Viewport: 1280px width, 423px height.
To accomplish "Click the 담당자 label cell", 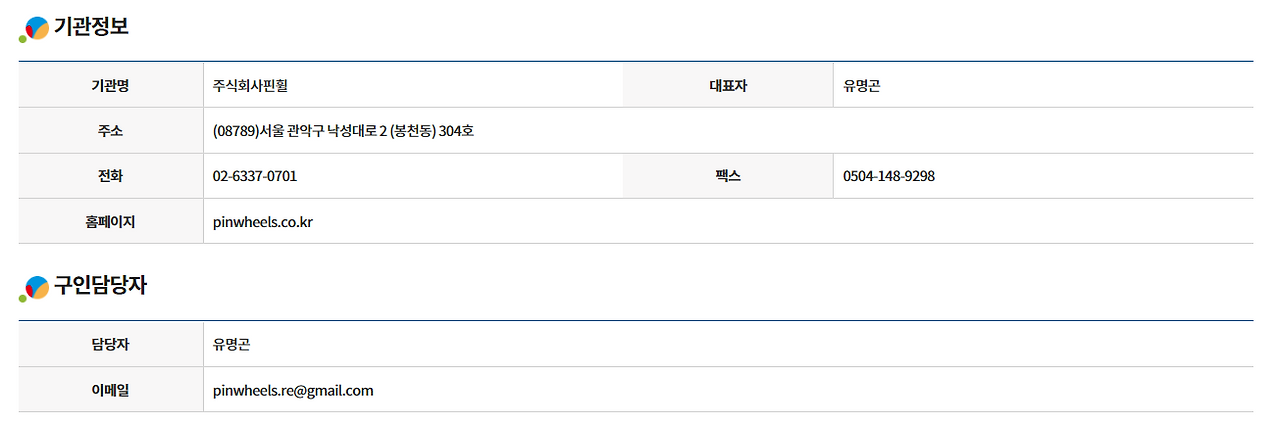I will (x=110, y=345).
